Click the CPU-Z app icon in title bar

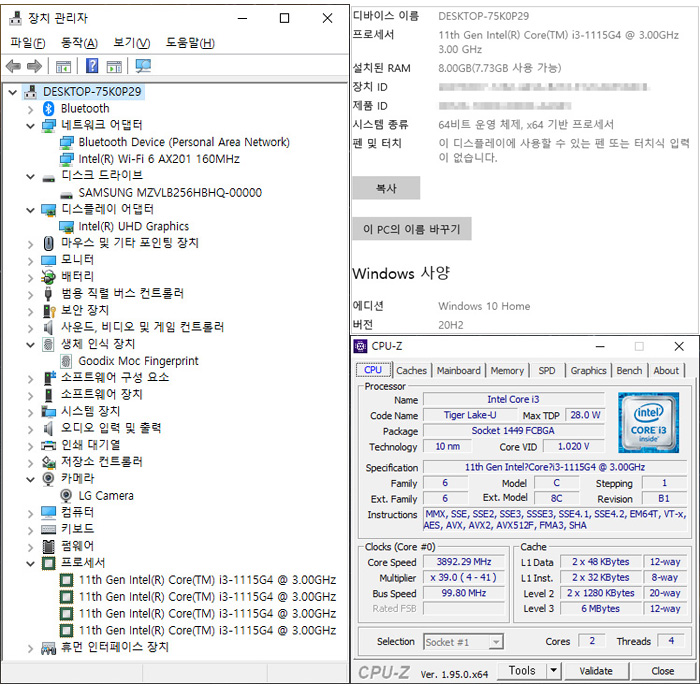[360, 346]
